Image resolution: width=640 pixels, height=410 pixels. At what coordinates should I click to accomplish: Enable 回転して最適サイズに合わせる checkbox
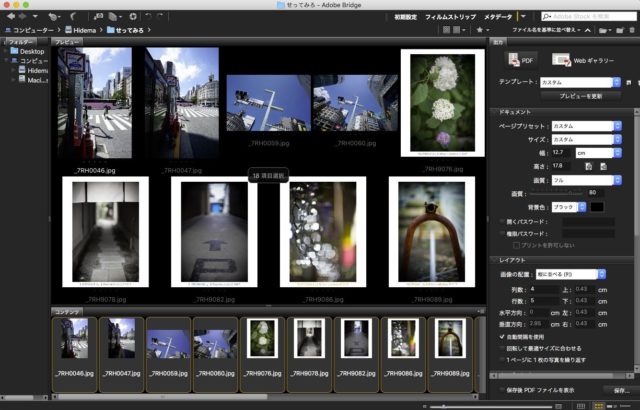click(501, 348)
